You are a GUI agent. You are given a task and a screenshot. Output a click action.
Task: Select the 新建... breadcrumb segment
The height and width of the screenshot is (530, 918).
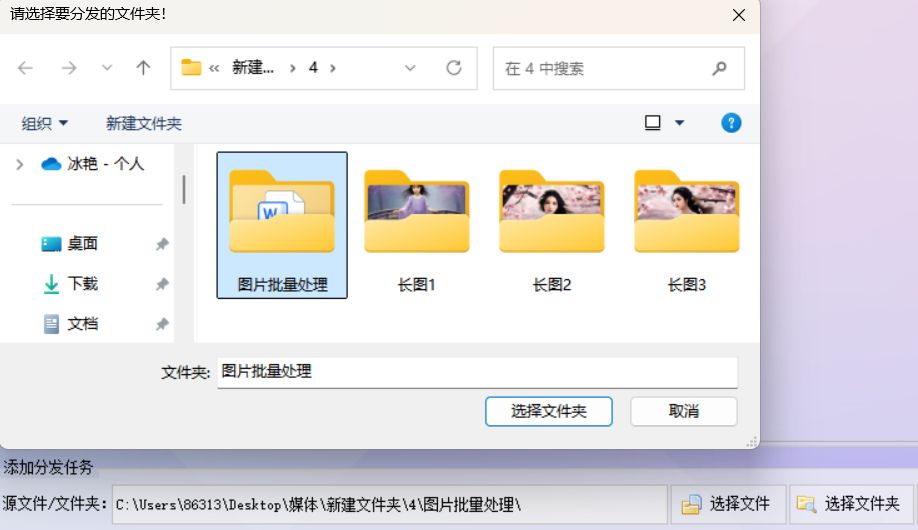[x=253, y=68]
